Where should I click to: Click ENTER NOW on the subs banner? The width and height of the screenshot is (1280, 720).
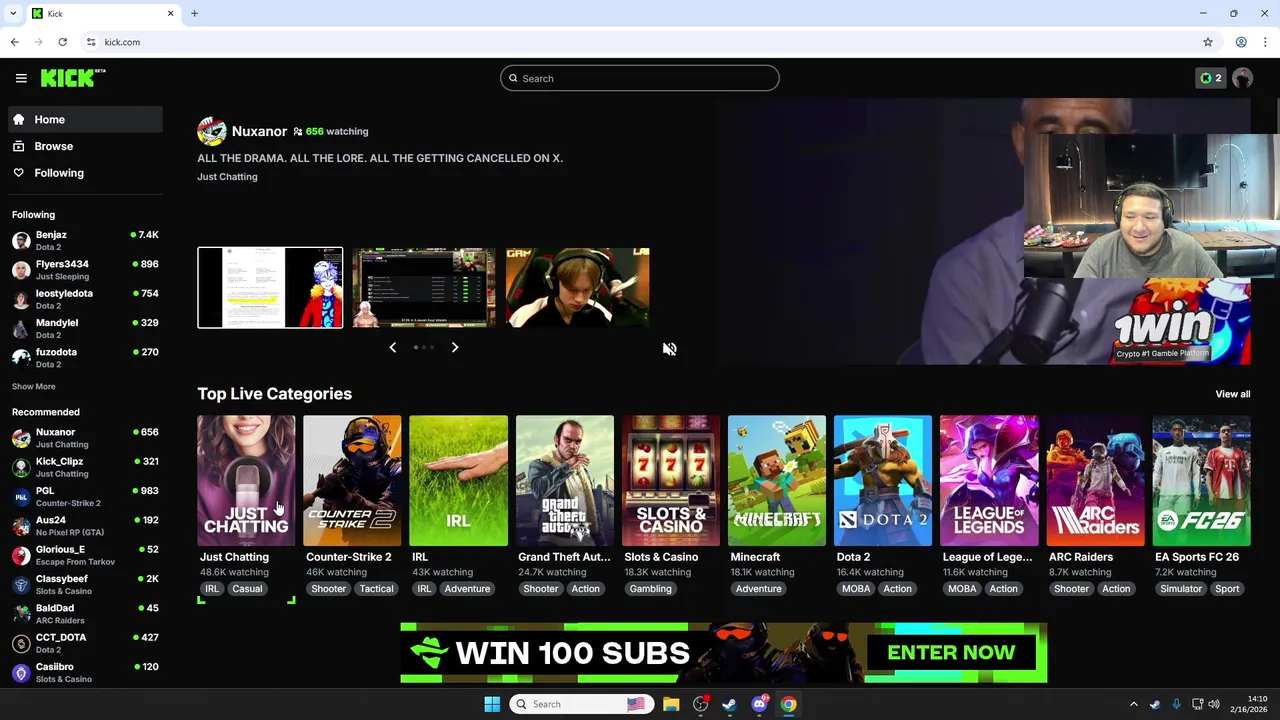click(951, 653)
